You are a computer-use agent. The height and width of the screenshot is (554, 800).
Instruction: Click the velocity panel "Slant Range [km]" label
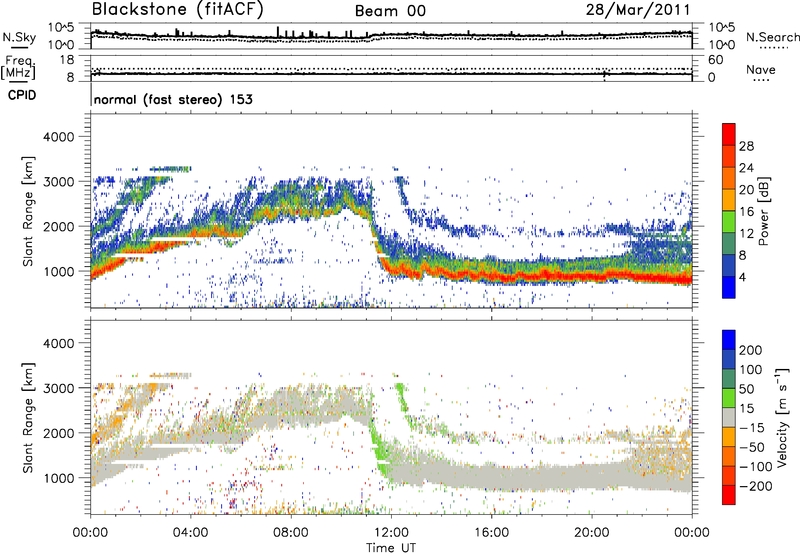point(28,417)
